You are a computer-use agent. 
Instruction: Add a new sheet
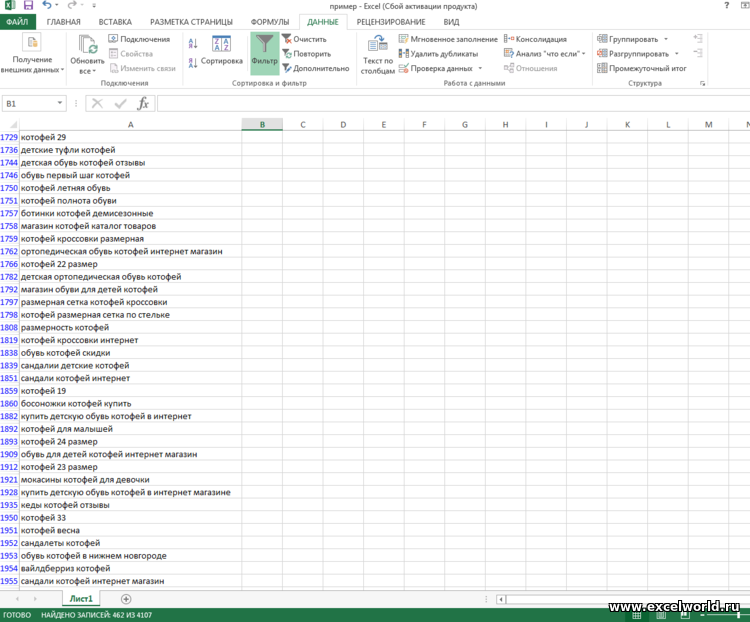(126, 599)
